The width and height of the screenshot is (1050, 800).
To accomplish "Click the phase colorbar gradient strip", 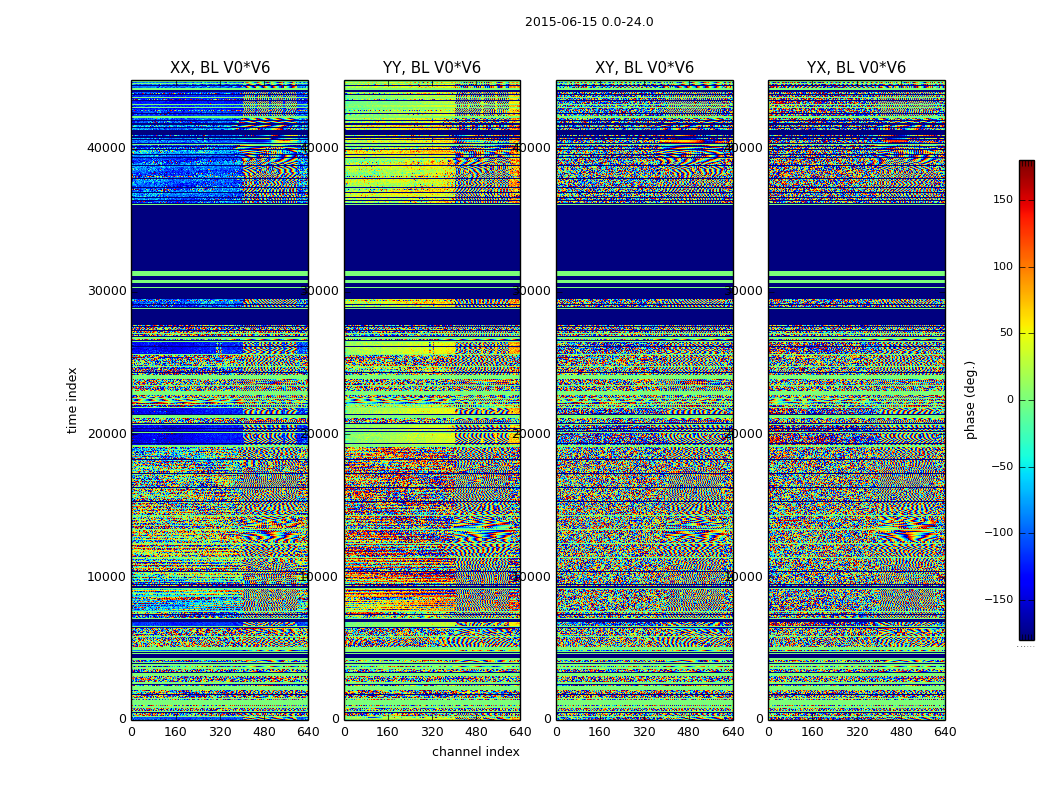I will (1027, 400).
